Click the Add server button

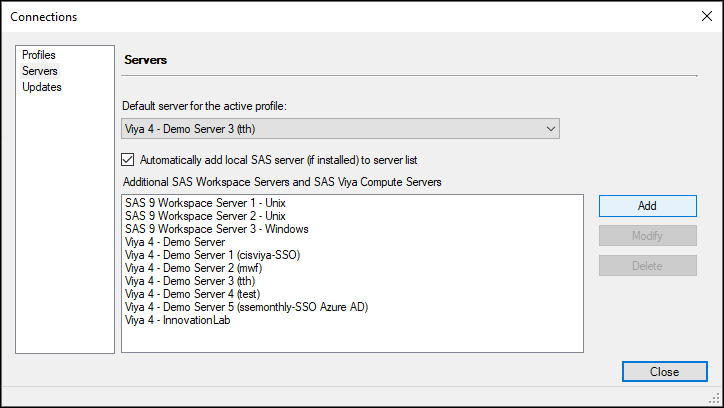tap(647, 205)
